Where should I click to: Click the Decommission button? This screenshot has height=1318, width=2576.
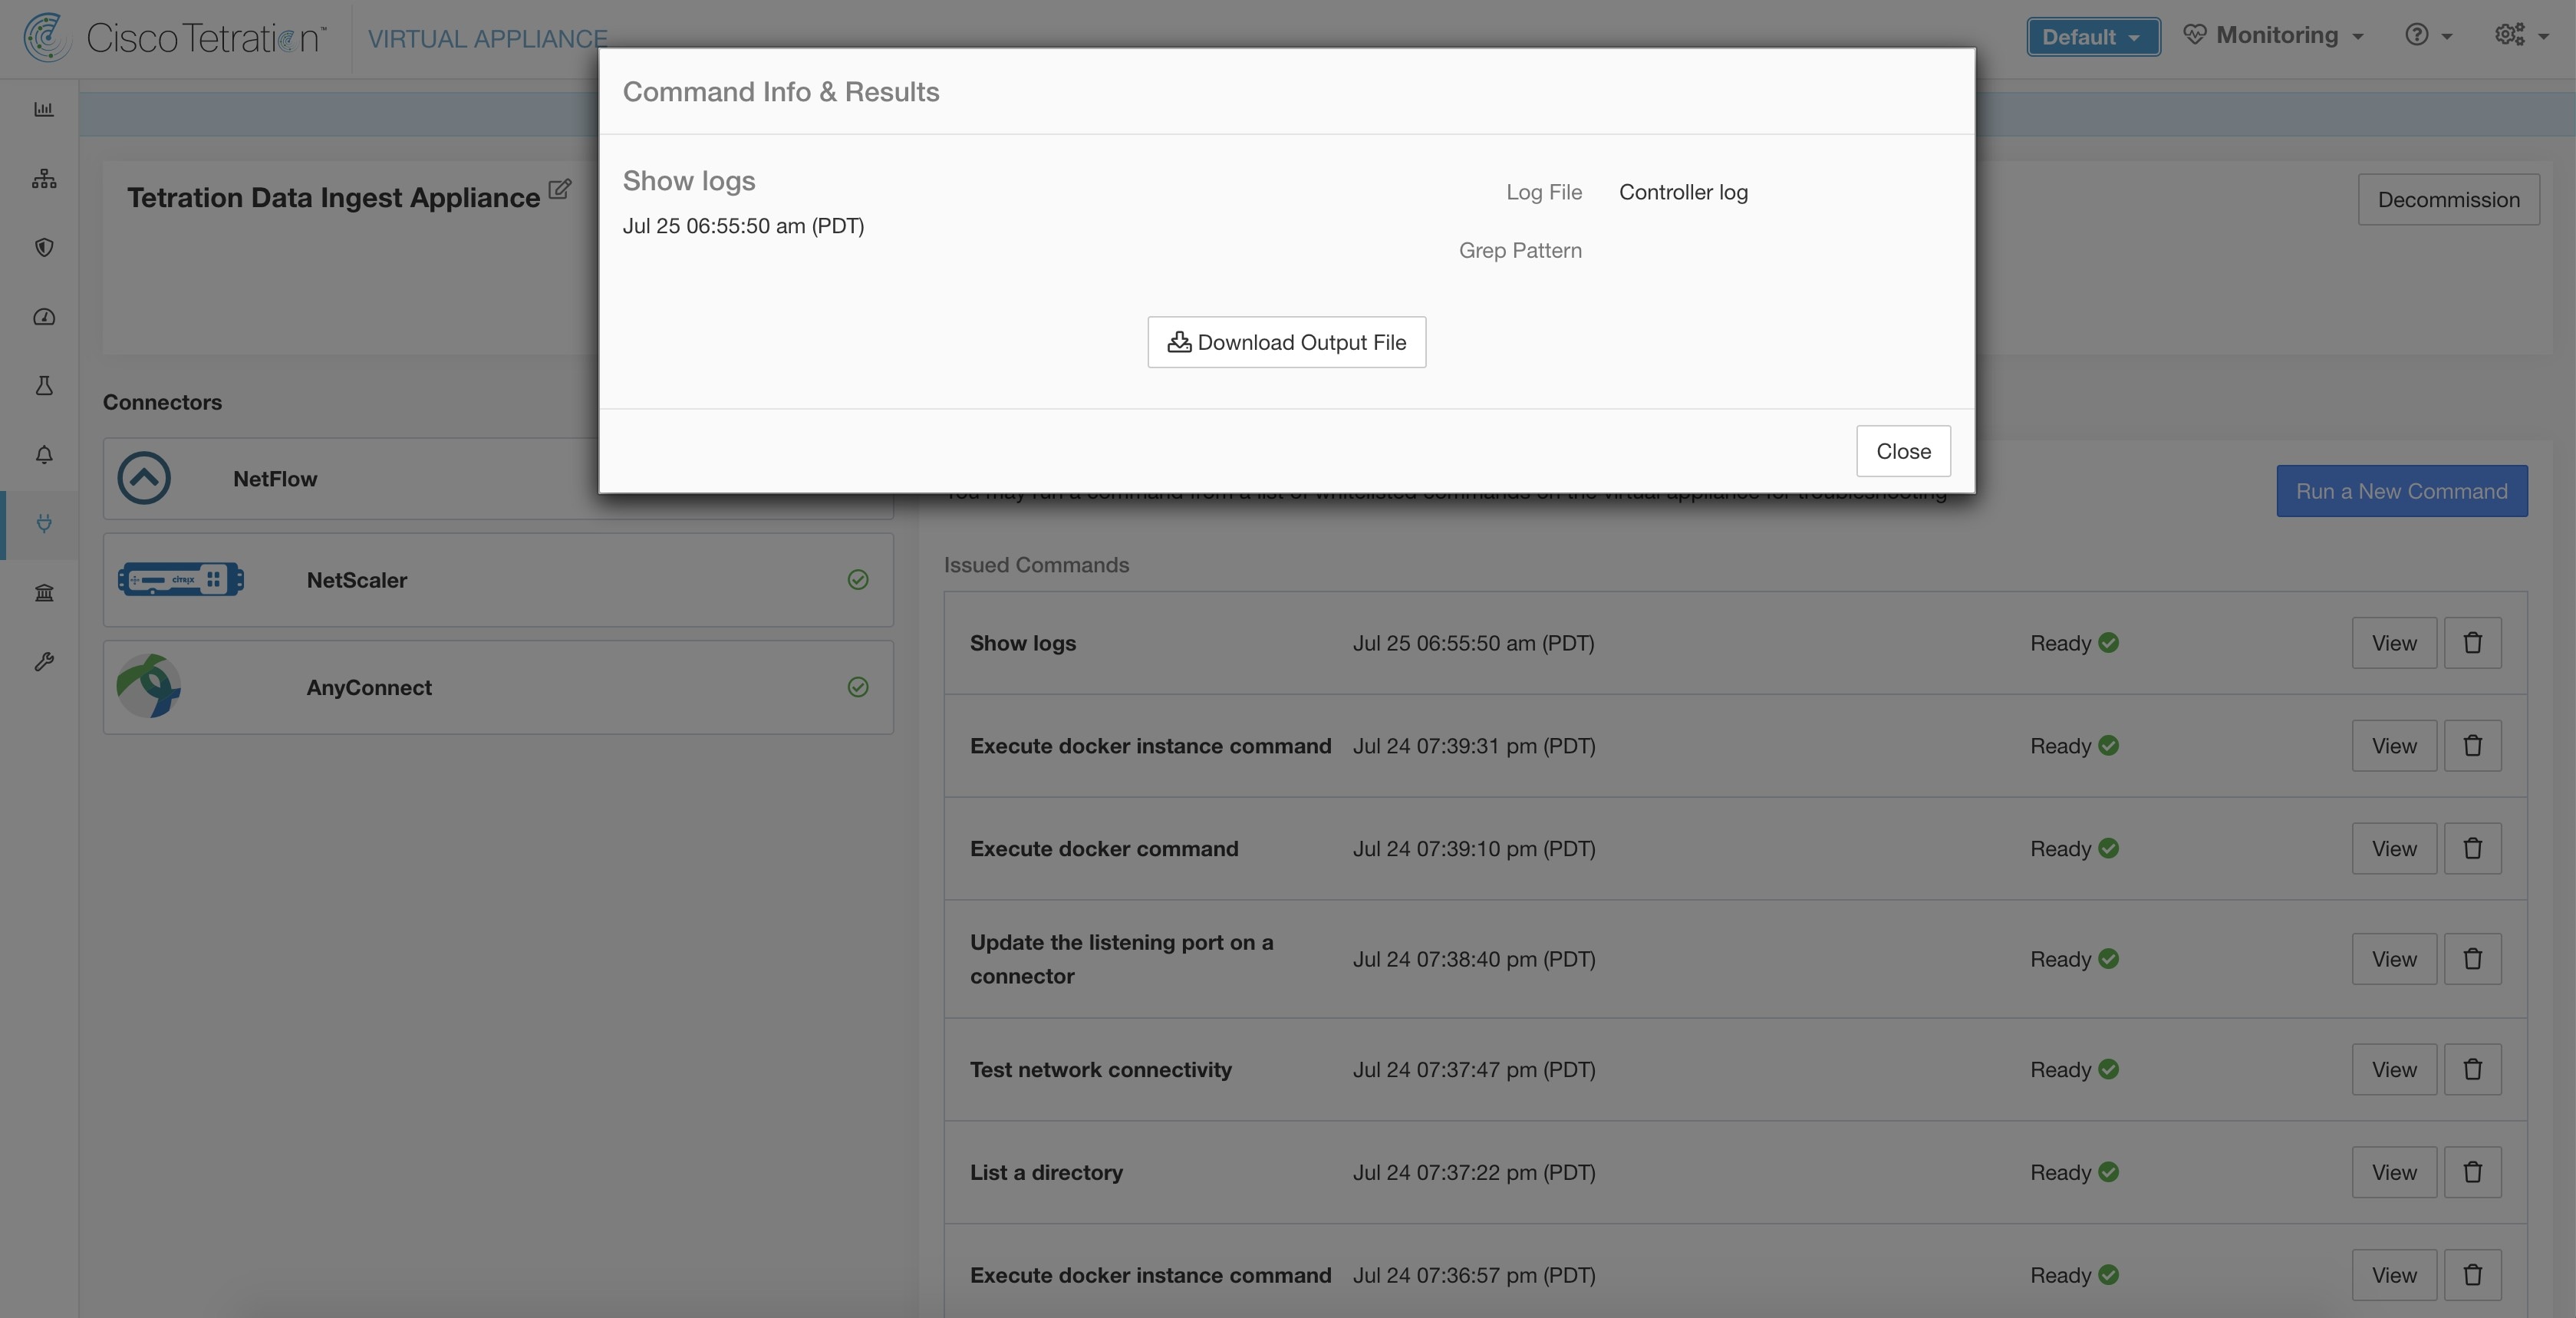pos(2448,199)
